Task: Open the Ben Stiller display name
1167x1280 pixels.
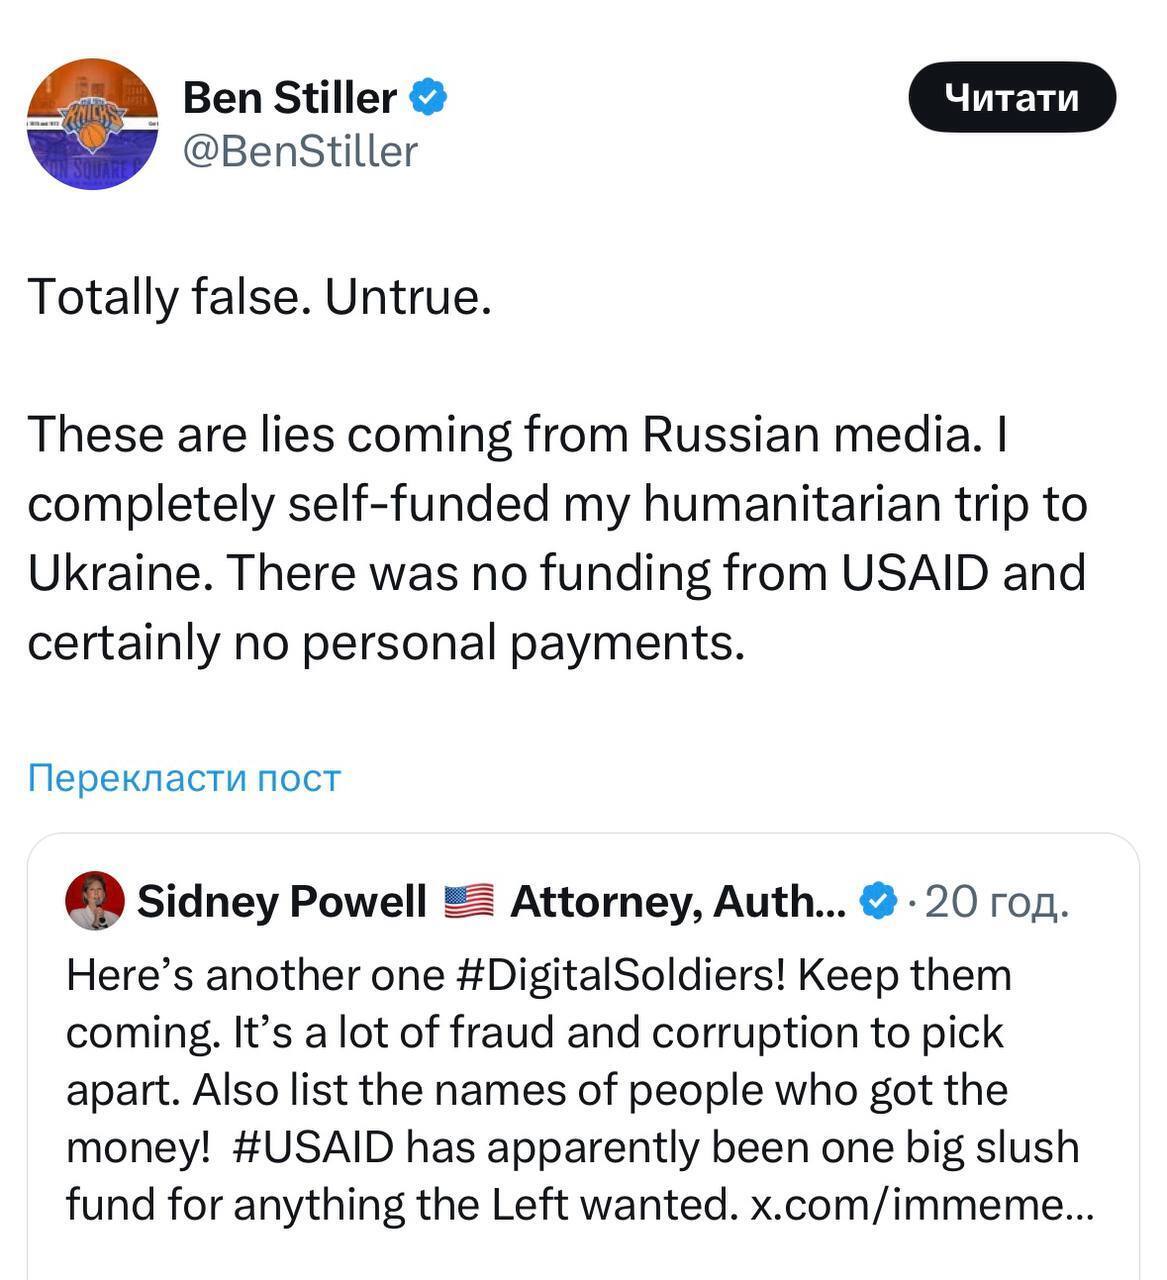Action: pos(290,98)
